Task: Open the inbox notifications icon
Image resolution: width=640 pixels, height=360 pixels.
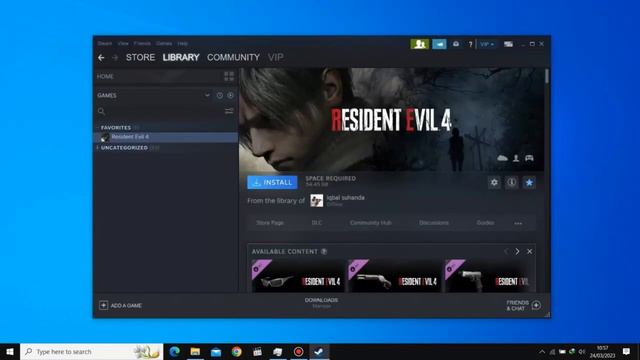Action: 456,44
